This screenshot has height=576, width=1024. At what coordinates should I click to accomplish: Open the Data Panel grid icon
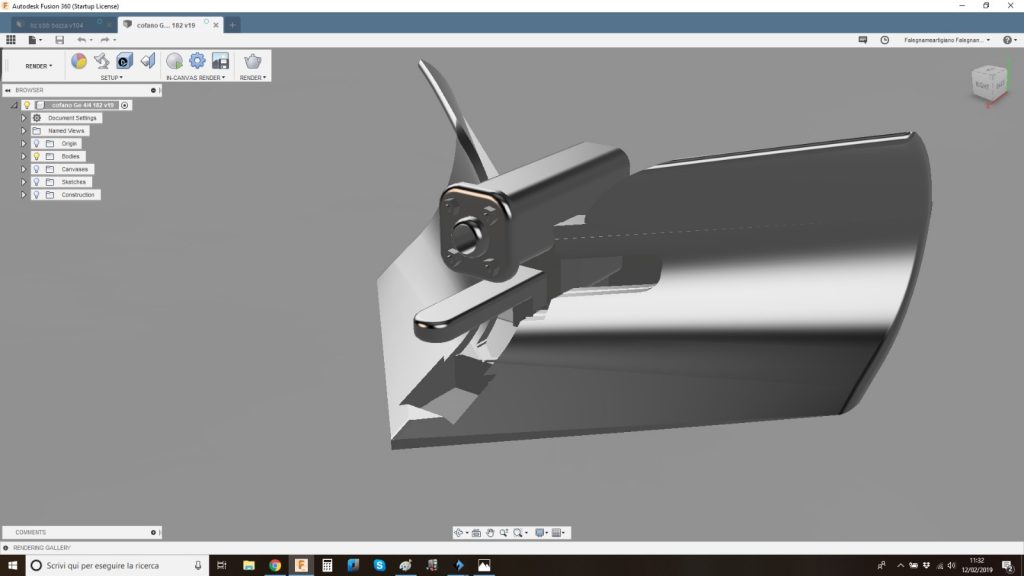[11, 40]
